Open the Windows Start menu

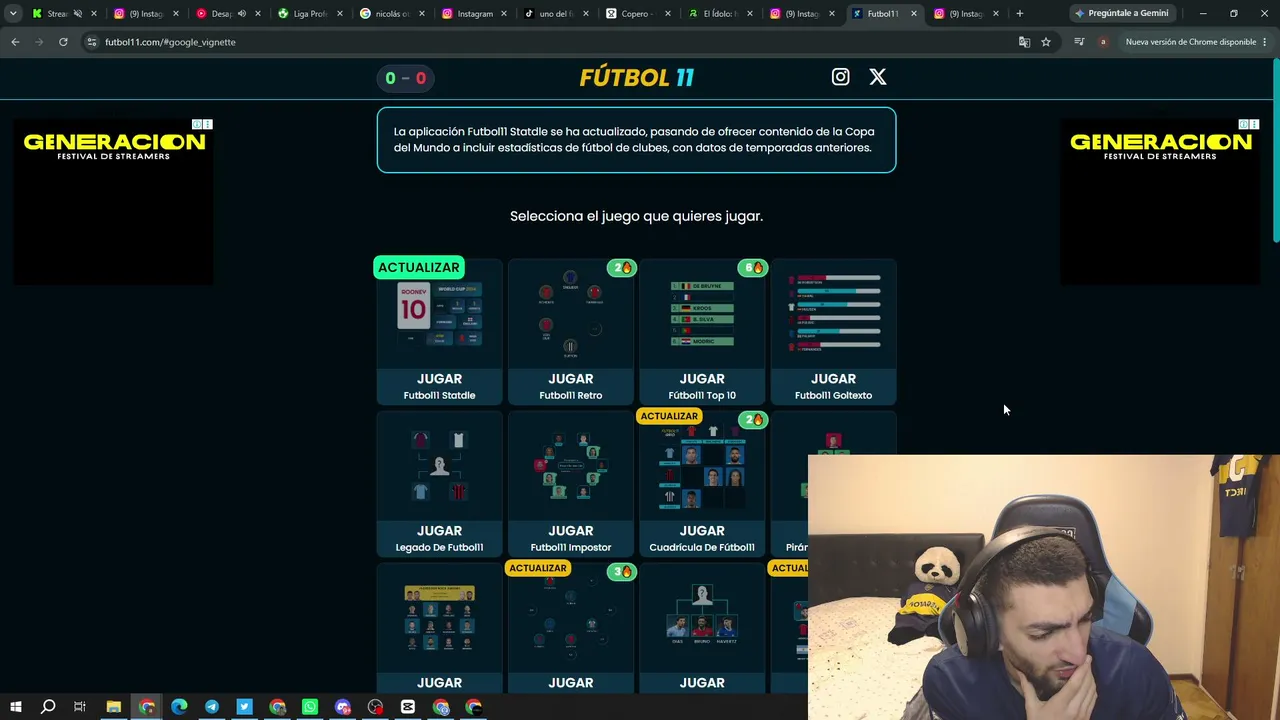pyautogui.click(x=15, y=707)
